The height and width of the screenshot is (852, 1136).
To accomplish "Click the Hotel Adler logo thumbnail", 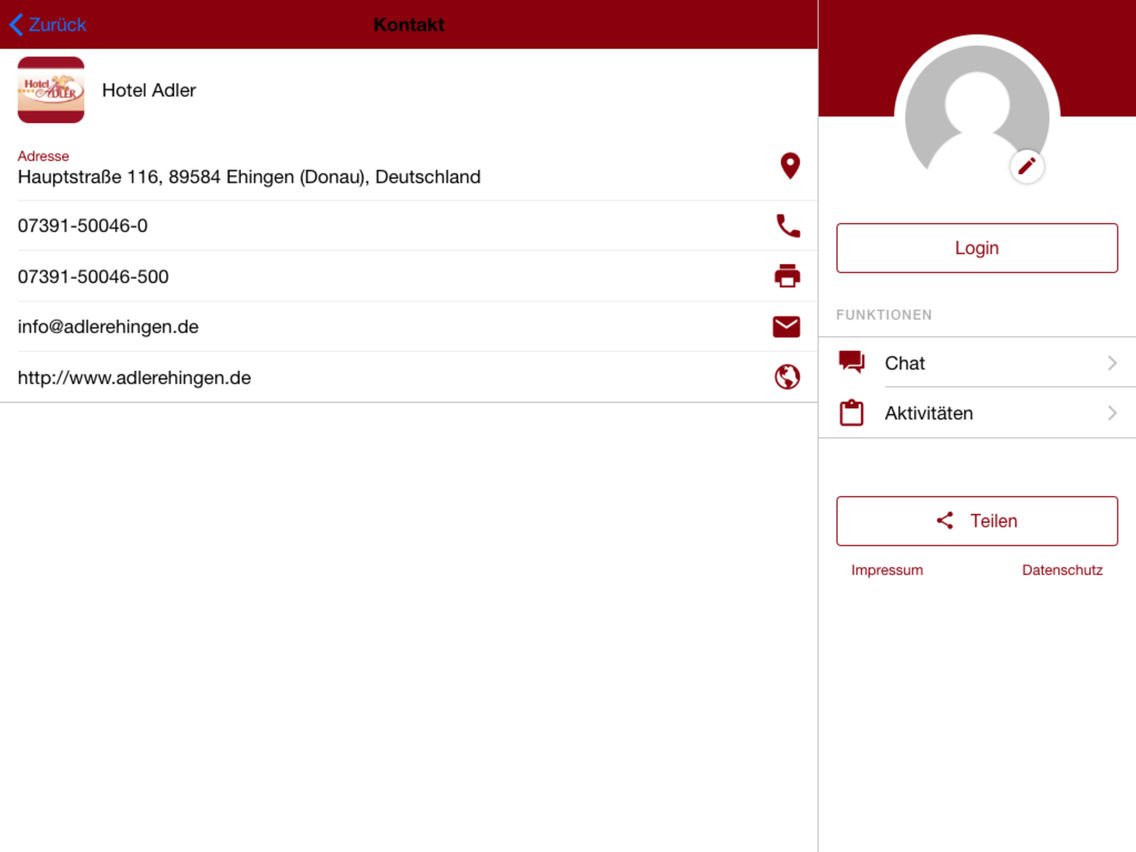I will point(51,90).
